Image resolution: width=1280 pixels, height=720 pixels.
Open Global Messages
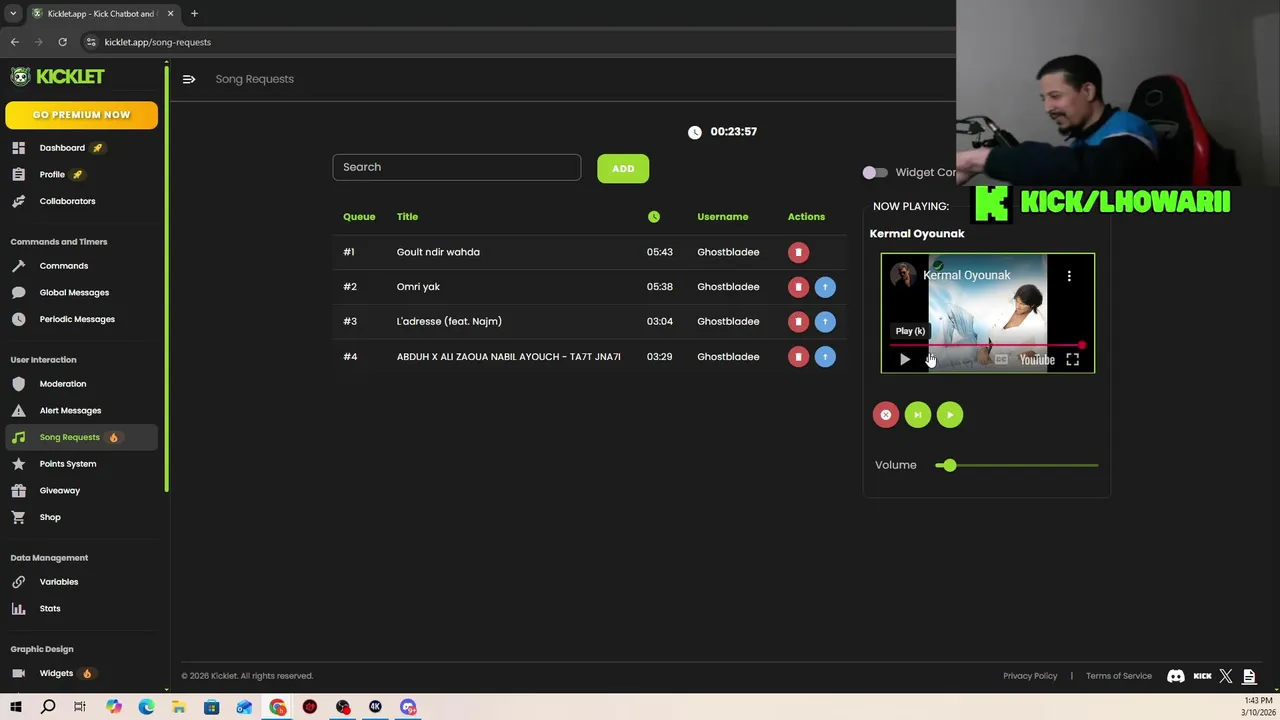[74, 292]
